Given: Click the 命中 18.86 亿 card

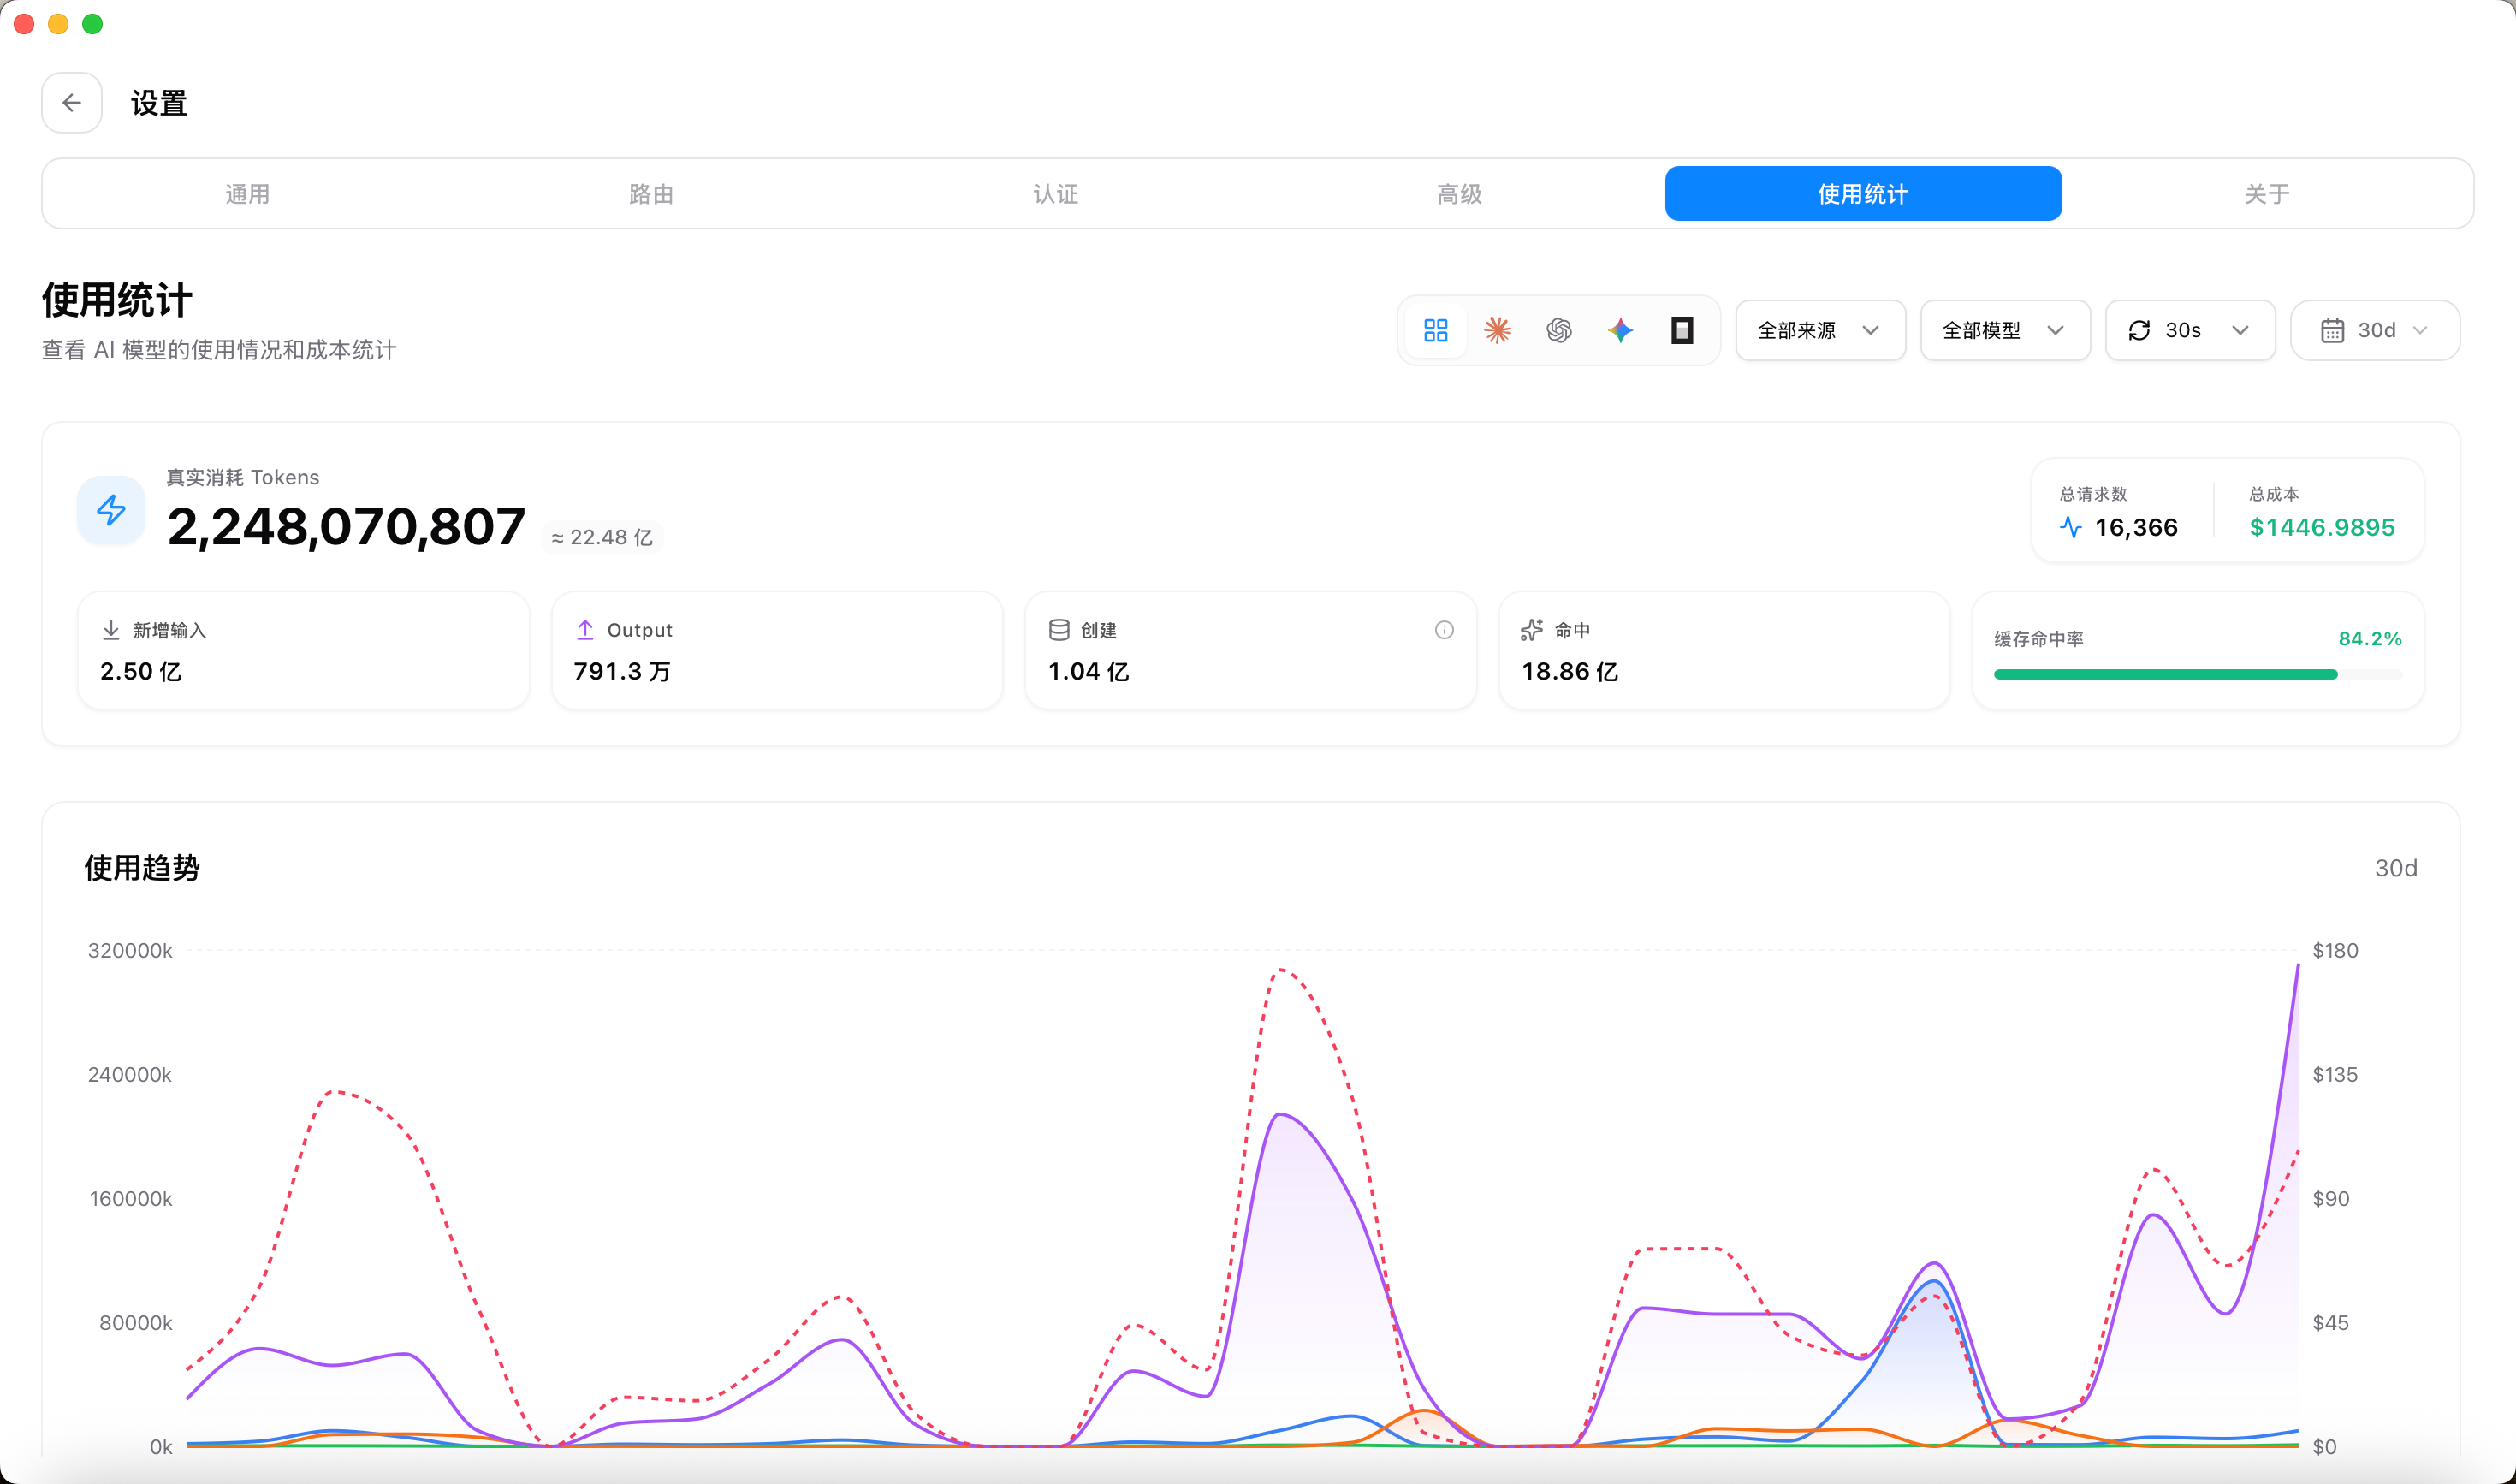Looking at the screenshot, I should coord(1724,650).
